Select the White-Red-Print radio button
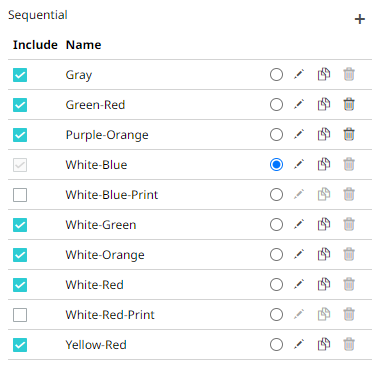This screenshot has width=378, height=371. [x=276, y=315]
